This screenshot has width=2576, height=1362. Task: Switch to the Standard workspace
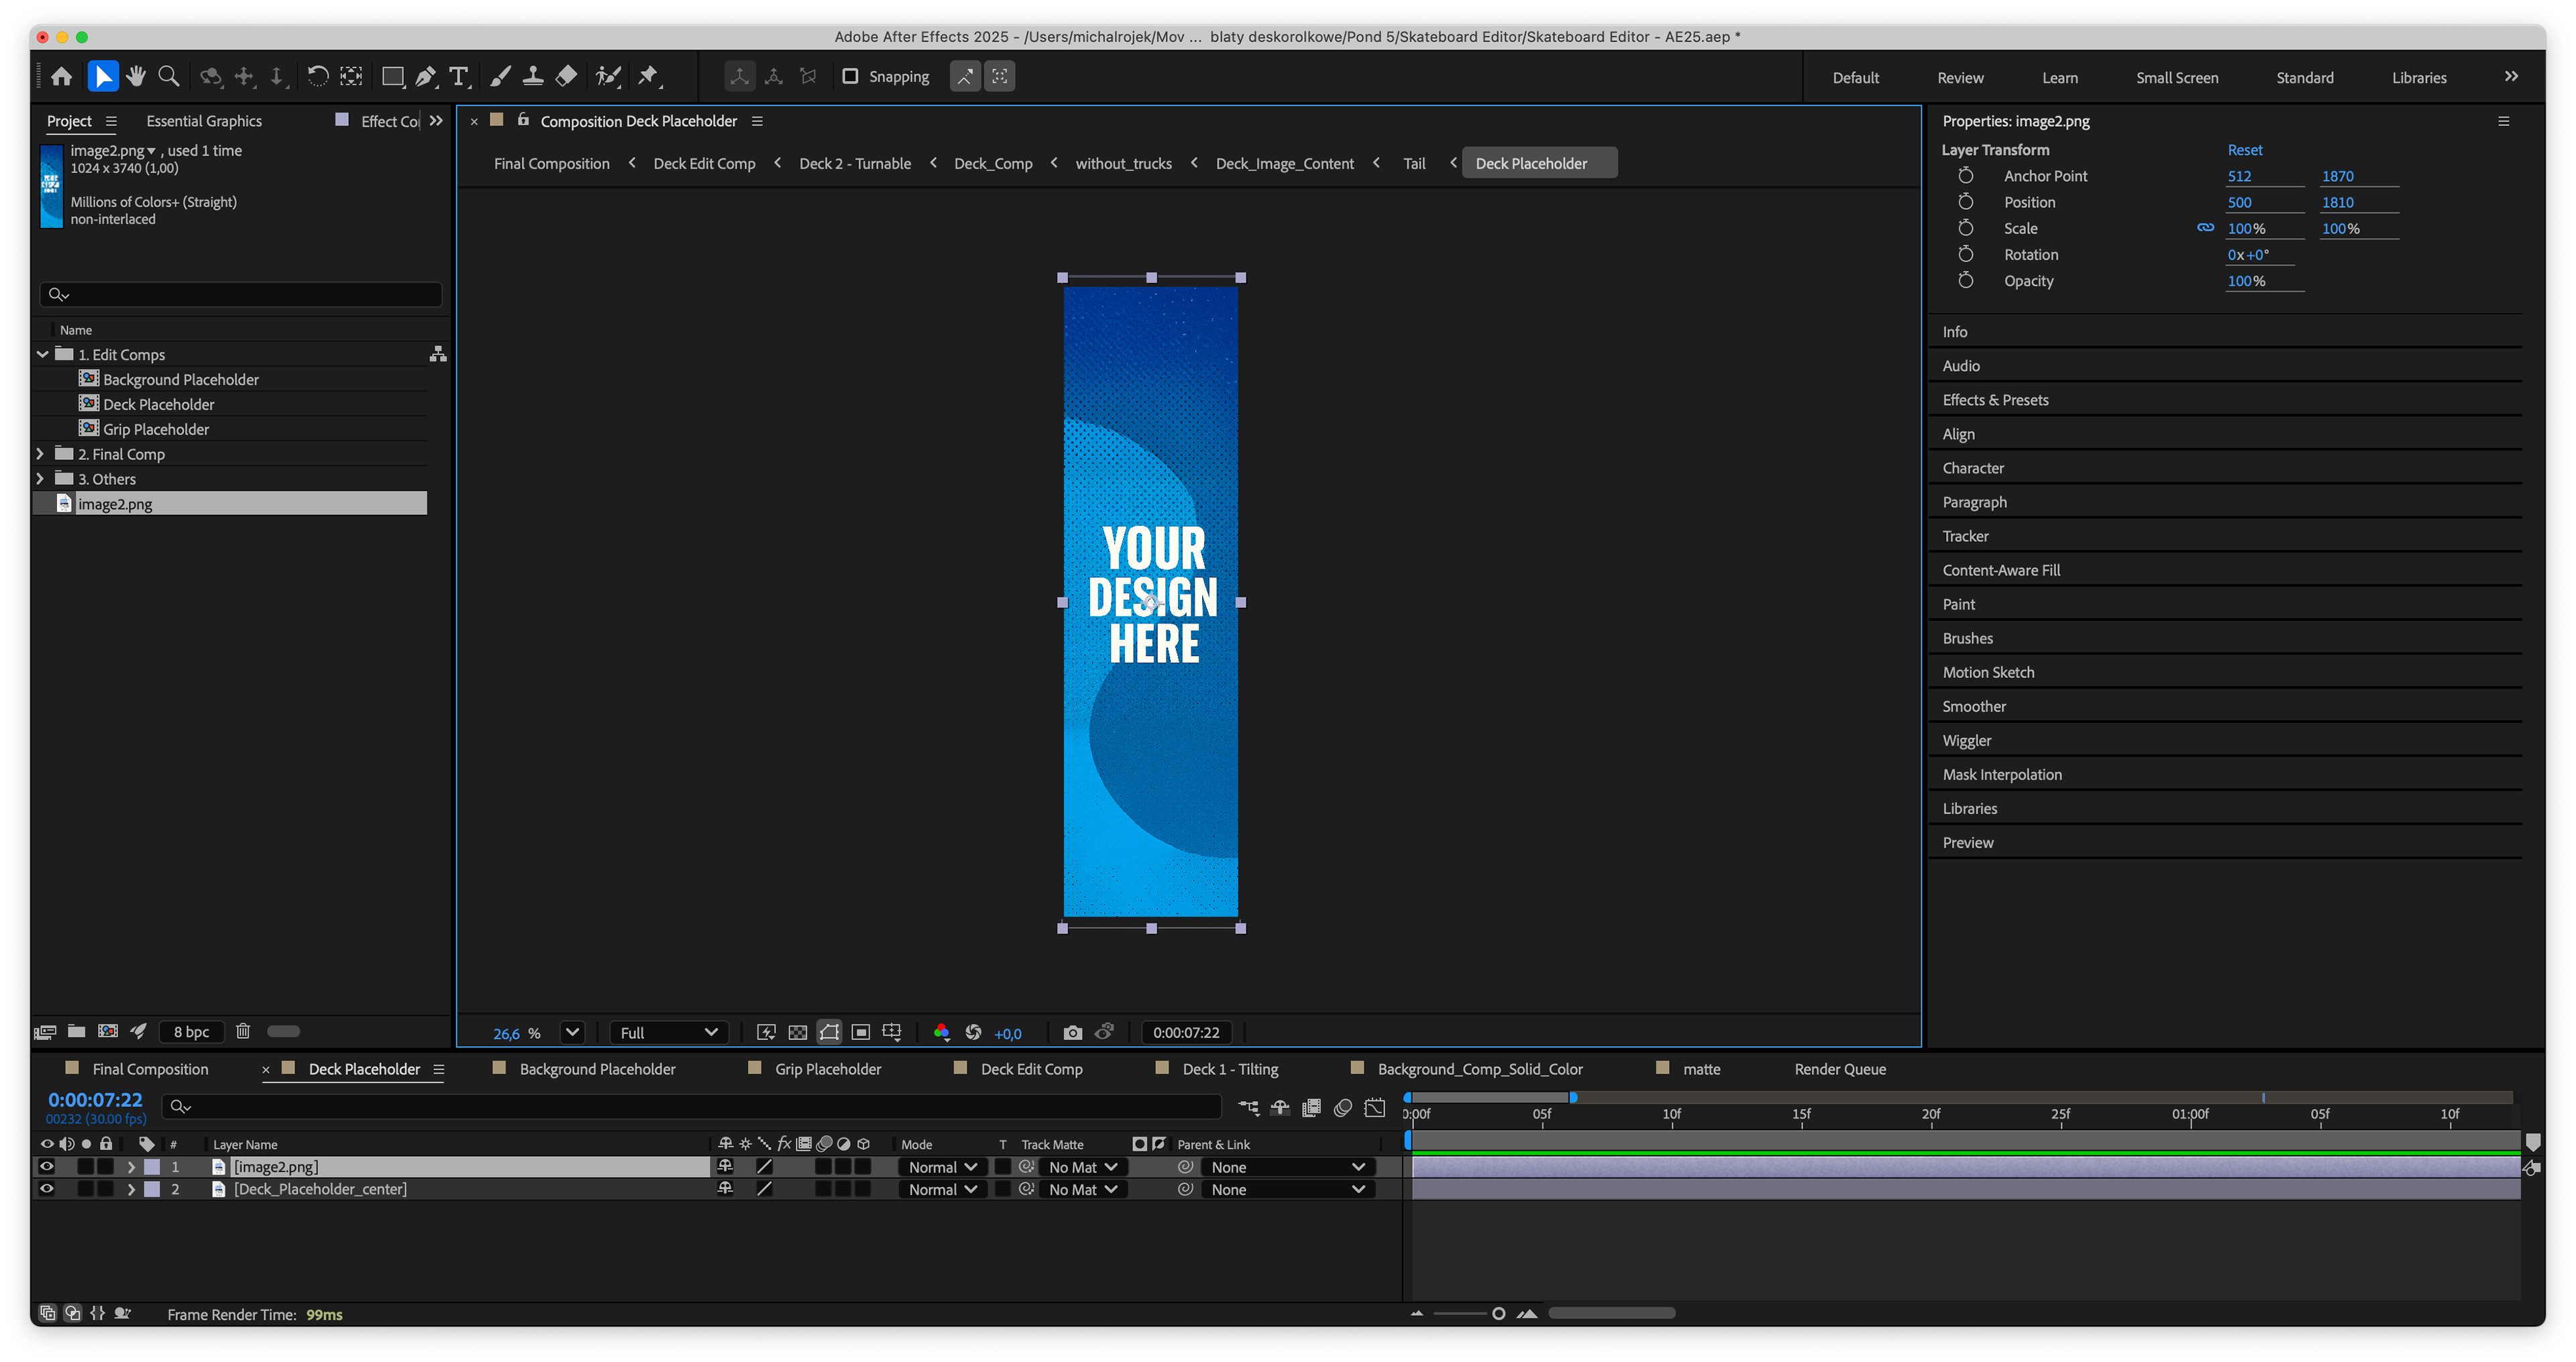(2304, 77)
